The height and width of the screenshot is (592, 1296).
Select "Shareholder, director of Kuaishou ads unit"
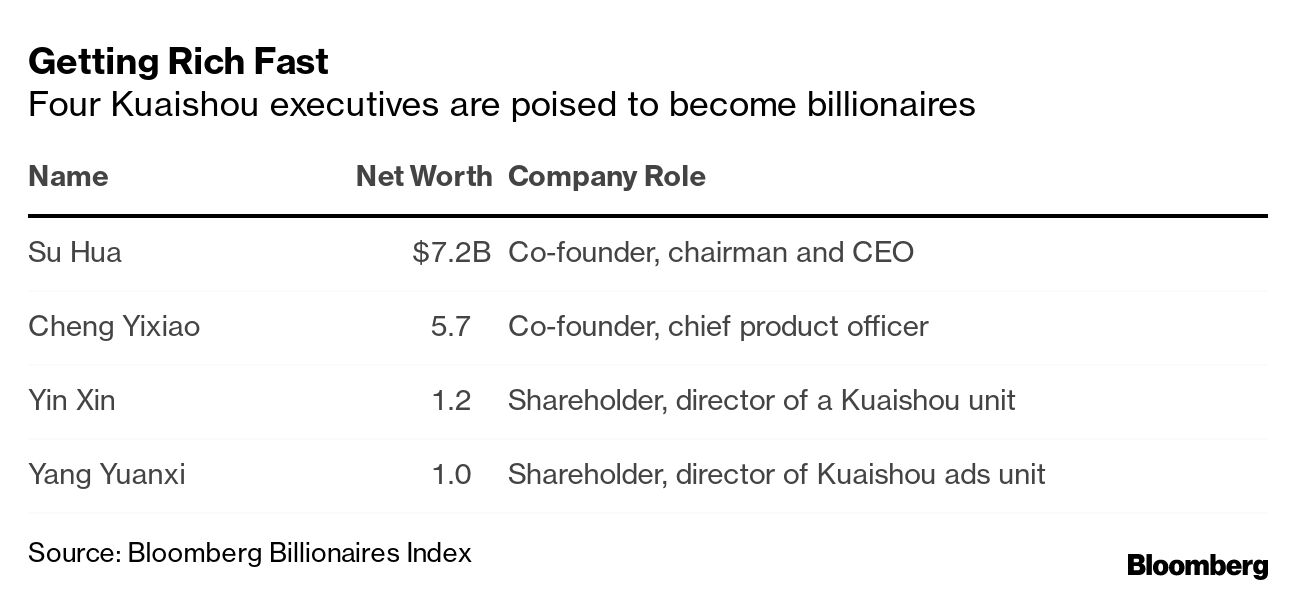point(776,474)
